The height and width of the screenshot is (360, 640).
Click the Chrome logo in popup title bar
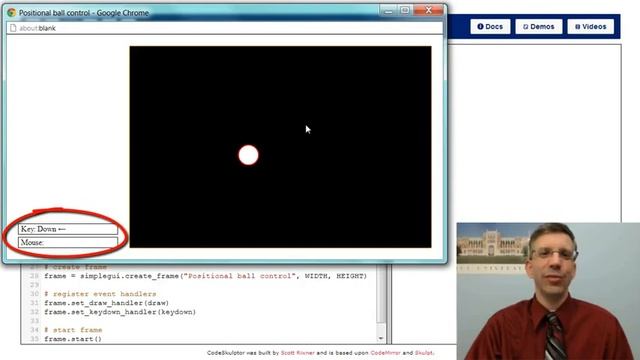pos(11,13)
